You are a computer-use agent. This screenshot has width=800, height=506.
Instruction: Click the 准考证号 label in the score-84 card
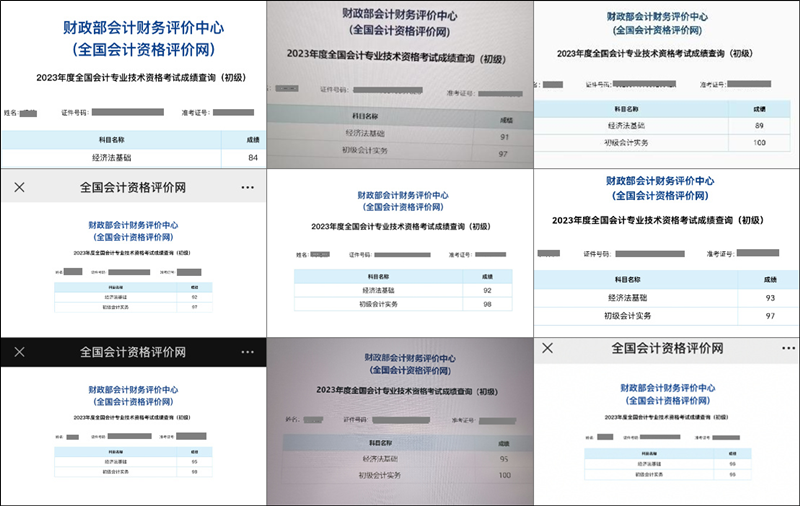(x=196, y=112)
